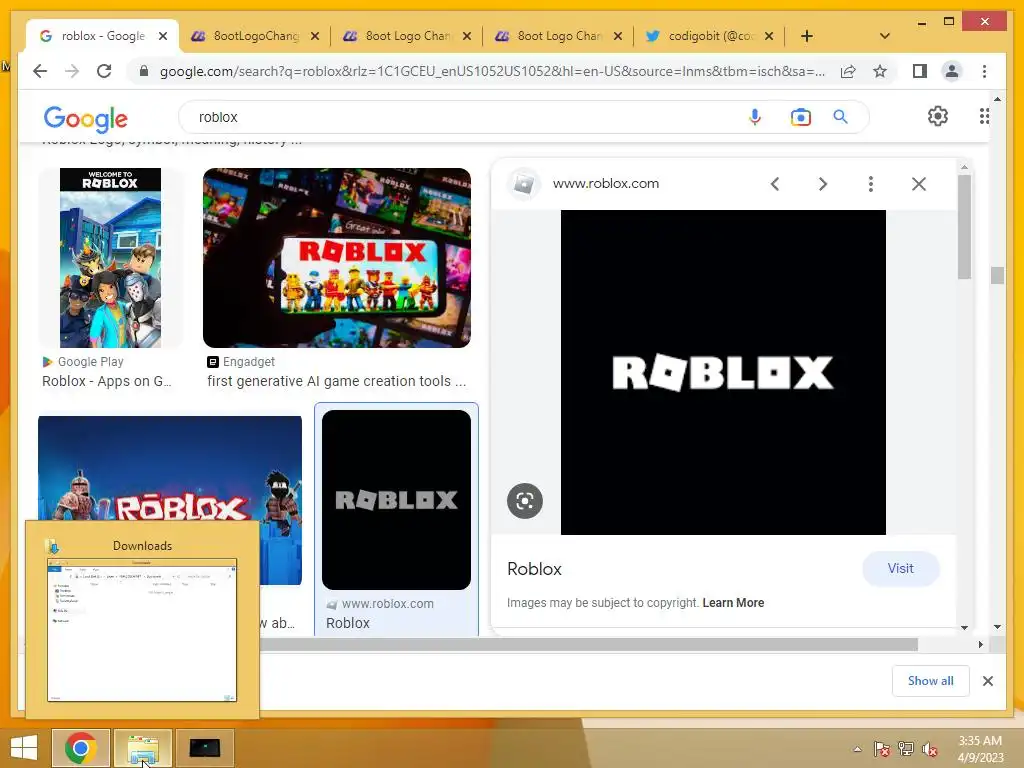This screenshot has width=1024, height=768.
Task: Click the preview panel vertical scrollbar
Action: click(964, 227)
